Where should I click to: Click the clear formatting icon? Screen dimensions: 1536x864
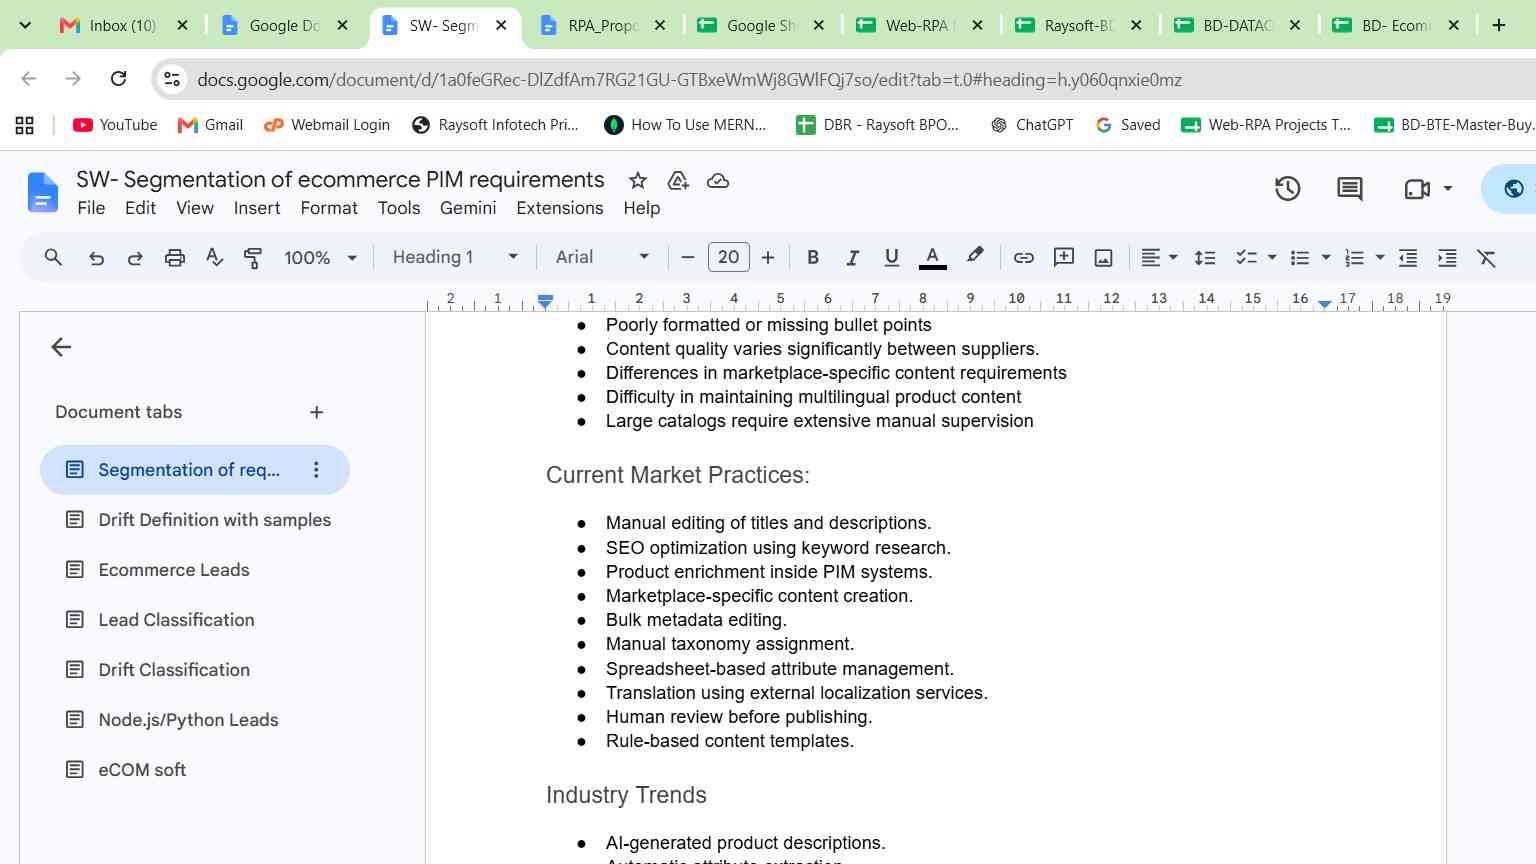(1487, 258)
